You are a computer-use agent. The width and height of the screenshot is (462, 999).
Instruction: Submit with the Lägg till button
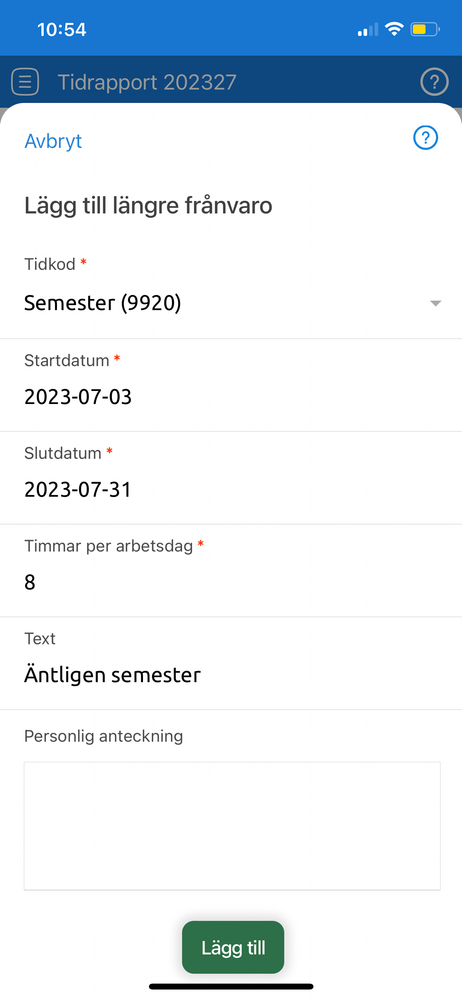pos(233,947)
